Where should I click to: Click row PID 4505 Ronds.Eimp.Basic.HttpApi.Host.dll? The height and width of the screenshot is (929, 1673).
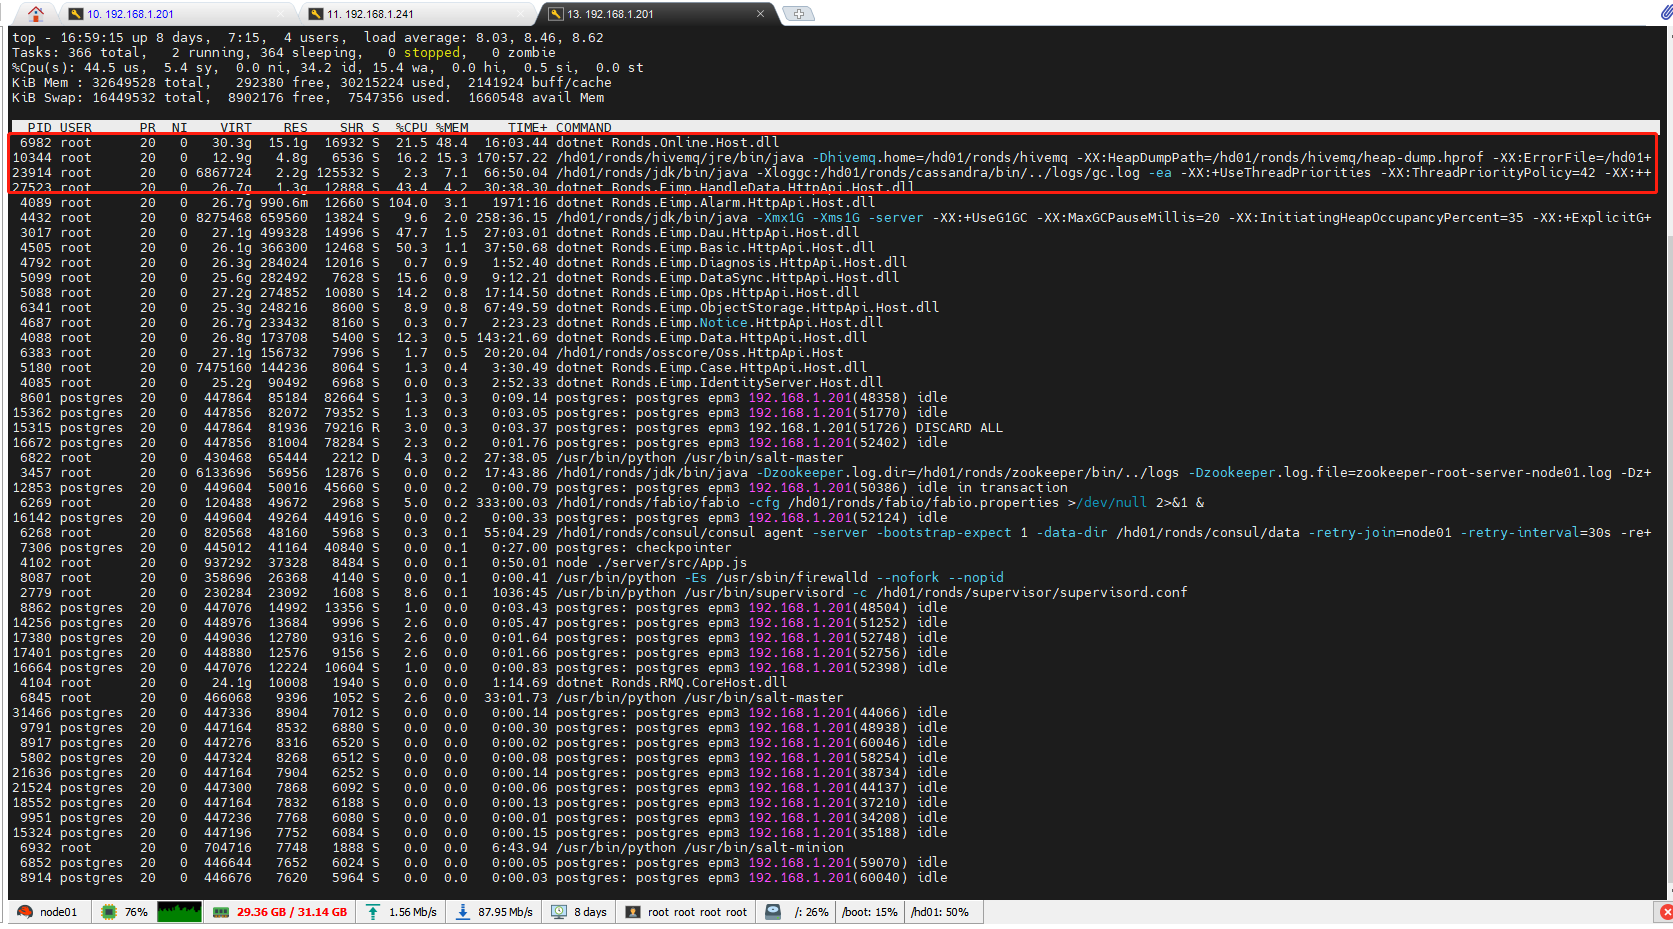(832, 248)
